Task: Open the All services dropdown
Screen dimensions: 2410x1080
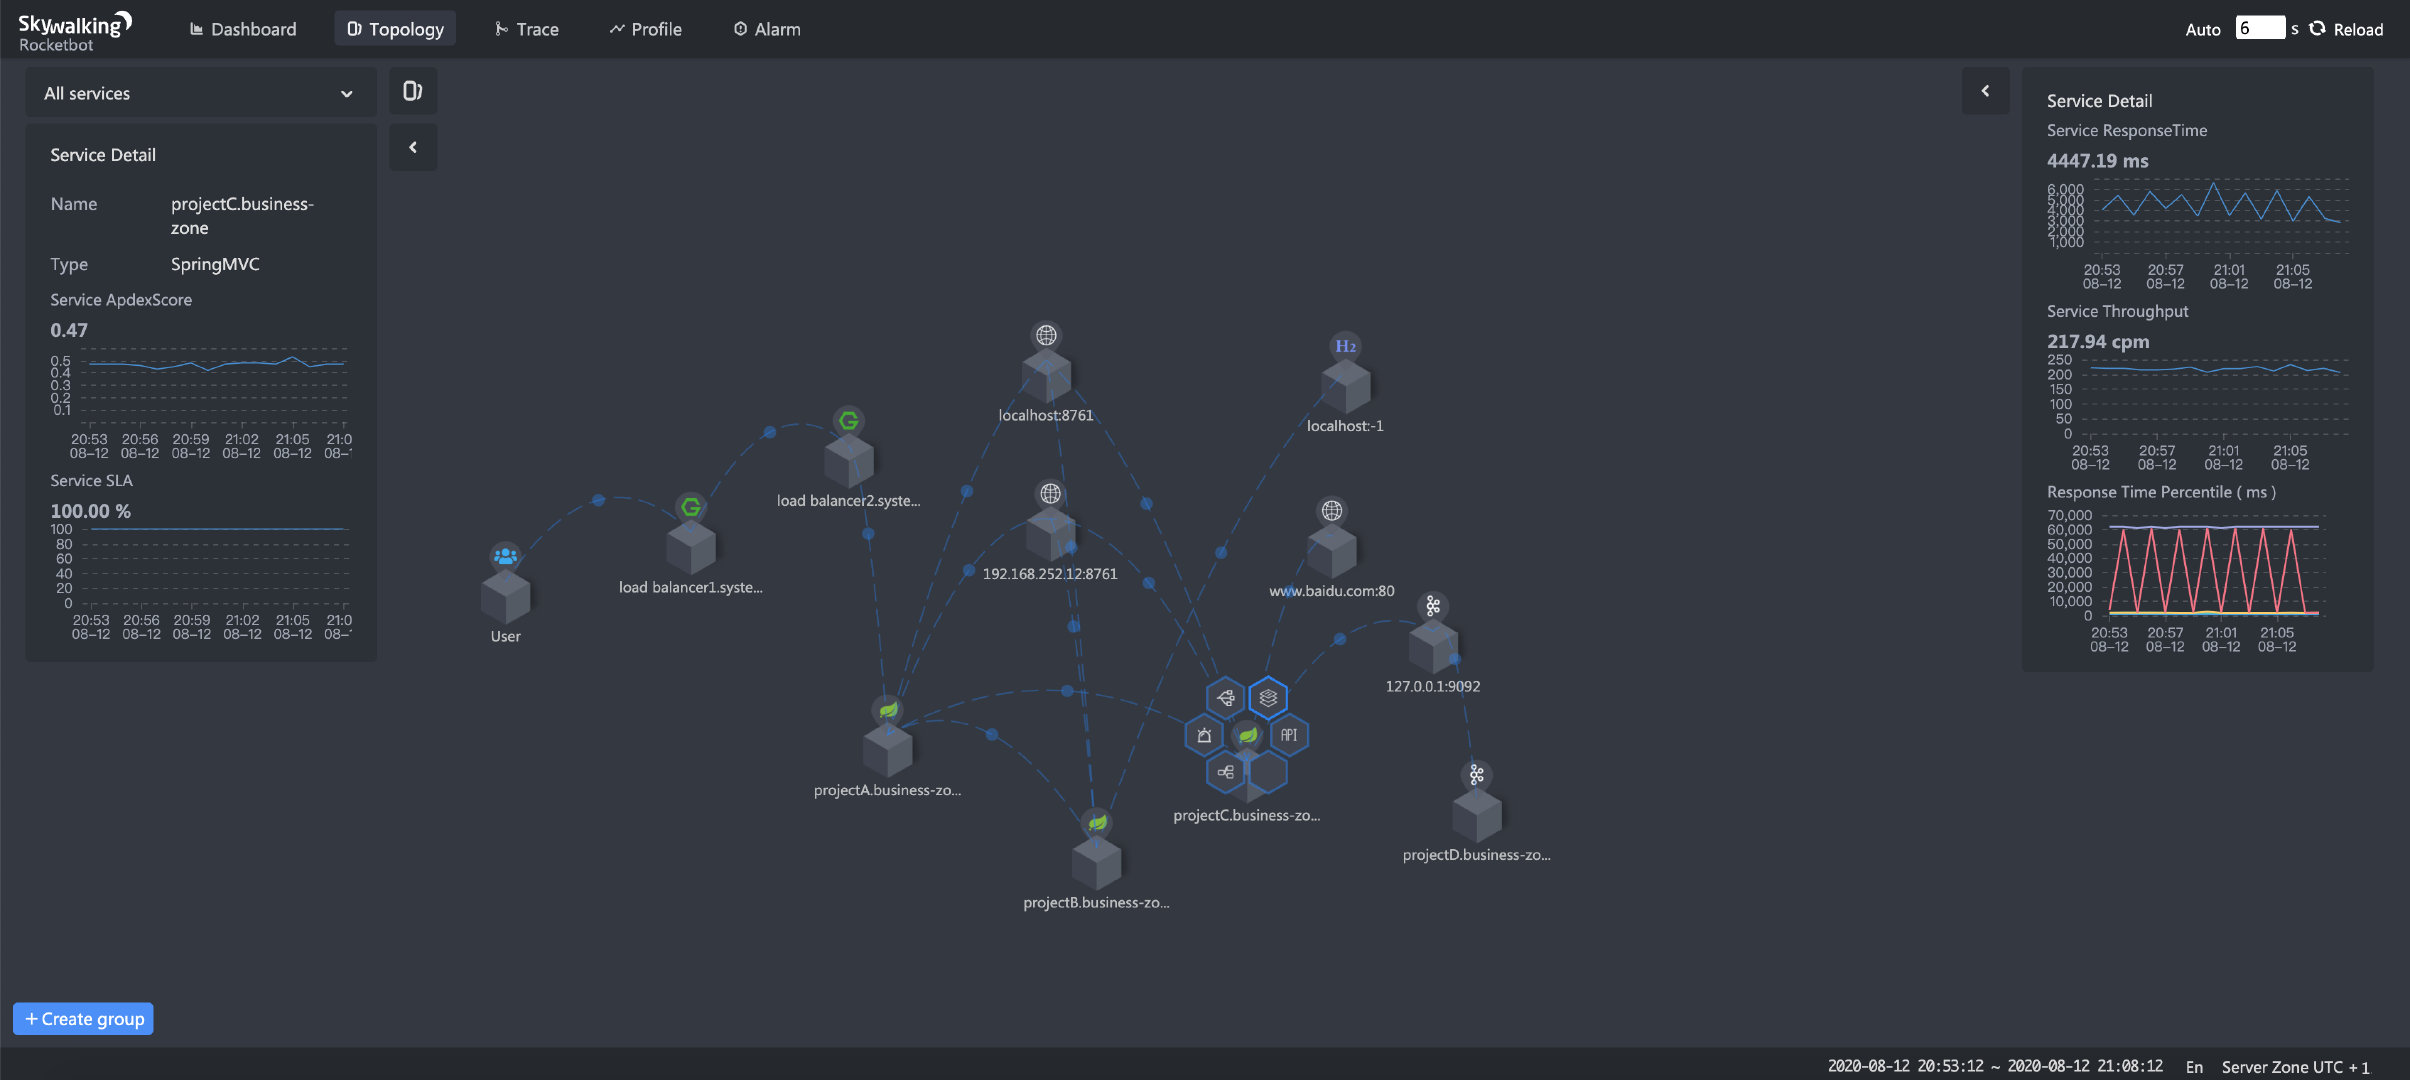Action: pos(200,93)
